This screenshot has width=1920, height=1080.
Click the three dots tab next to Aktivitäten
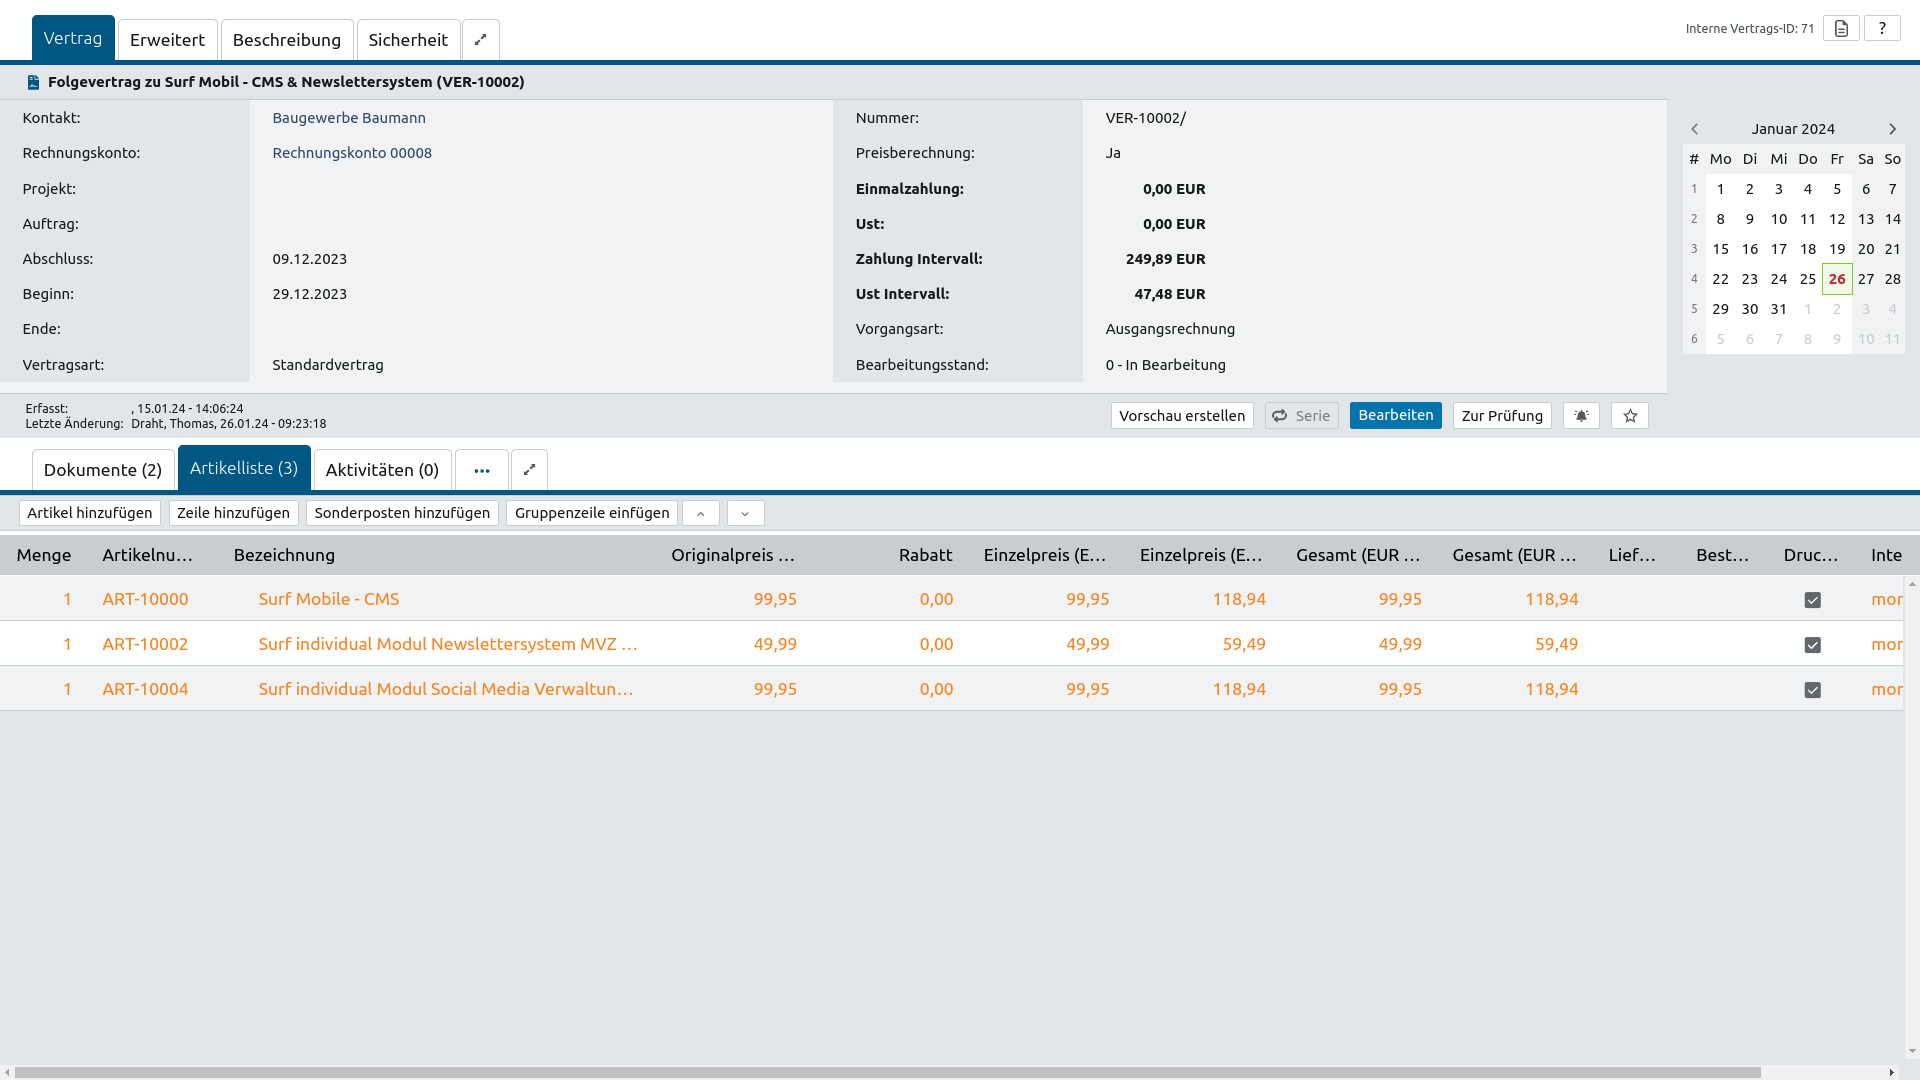tap(482, 470)
